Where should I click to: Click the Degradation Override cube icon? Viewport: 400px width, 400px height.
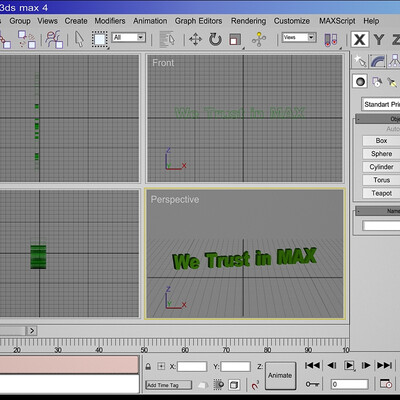(234, 385)
